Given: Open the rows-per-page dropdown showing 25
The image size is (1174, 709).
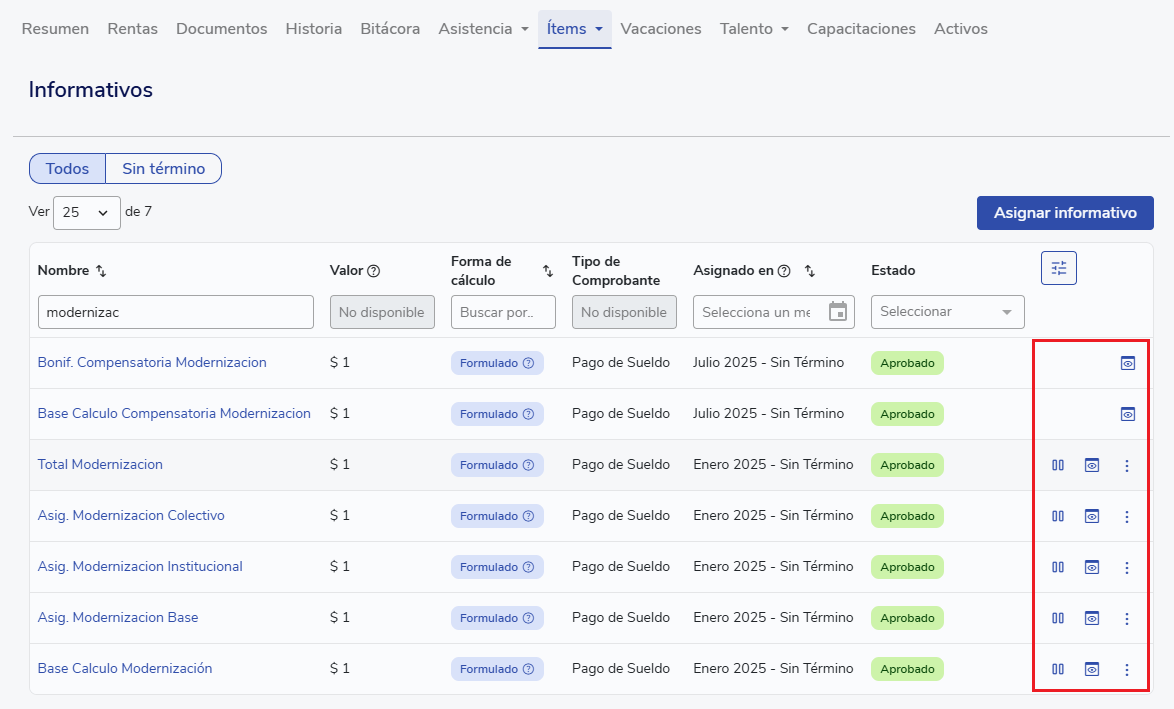Looking at the screenshot, I should pos(86,213).
